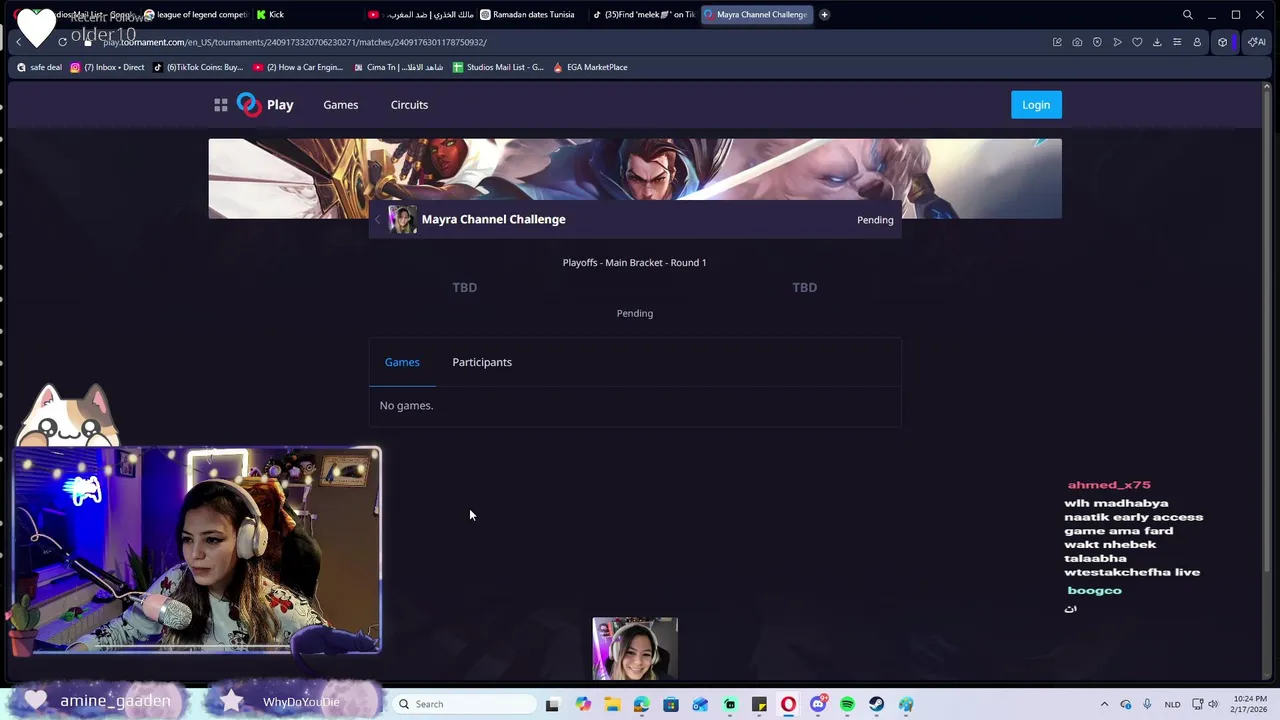Open Discord from the taskbar
The image size is (1280, 720).
[x=818, y=704]
